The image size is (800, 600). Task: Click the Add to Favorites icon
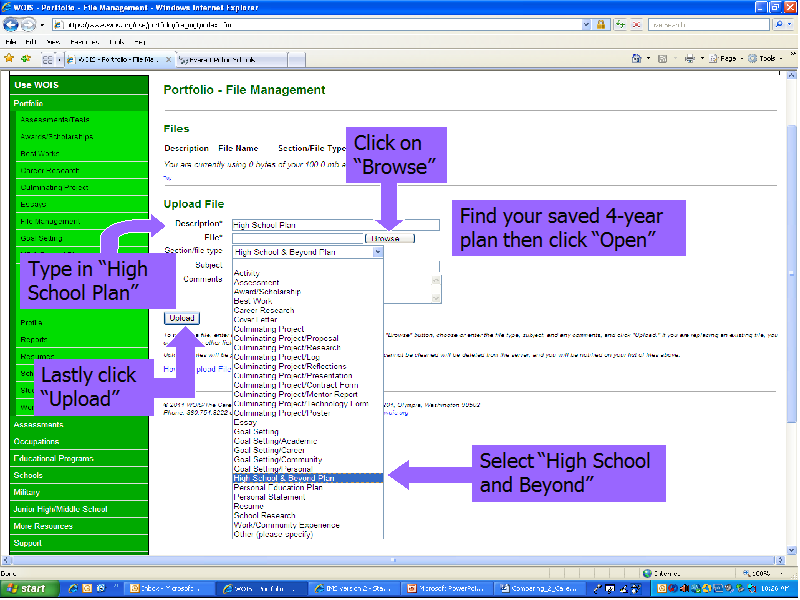(26, 59)
